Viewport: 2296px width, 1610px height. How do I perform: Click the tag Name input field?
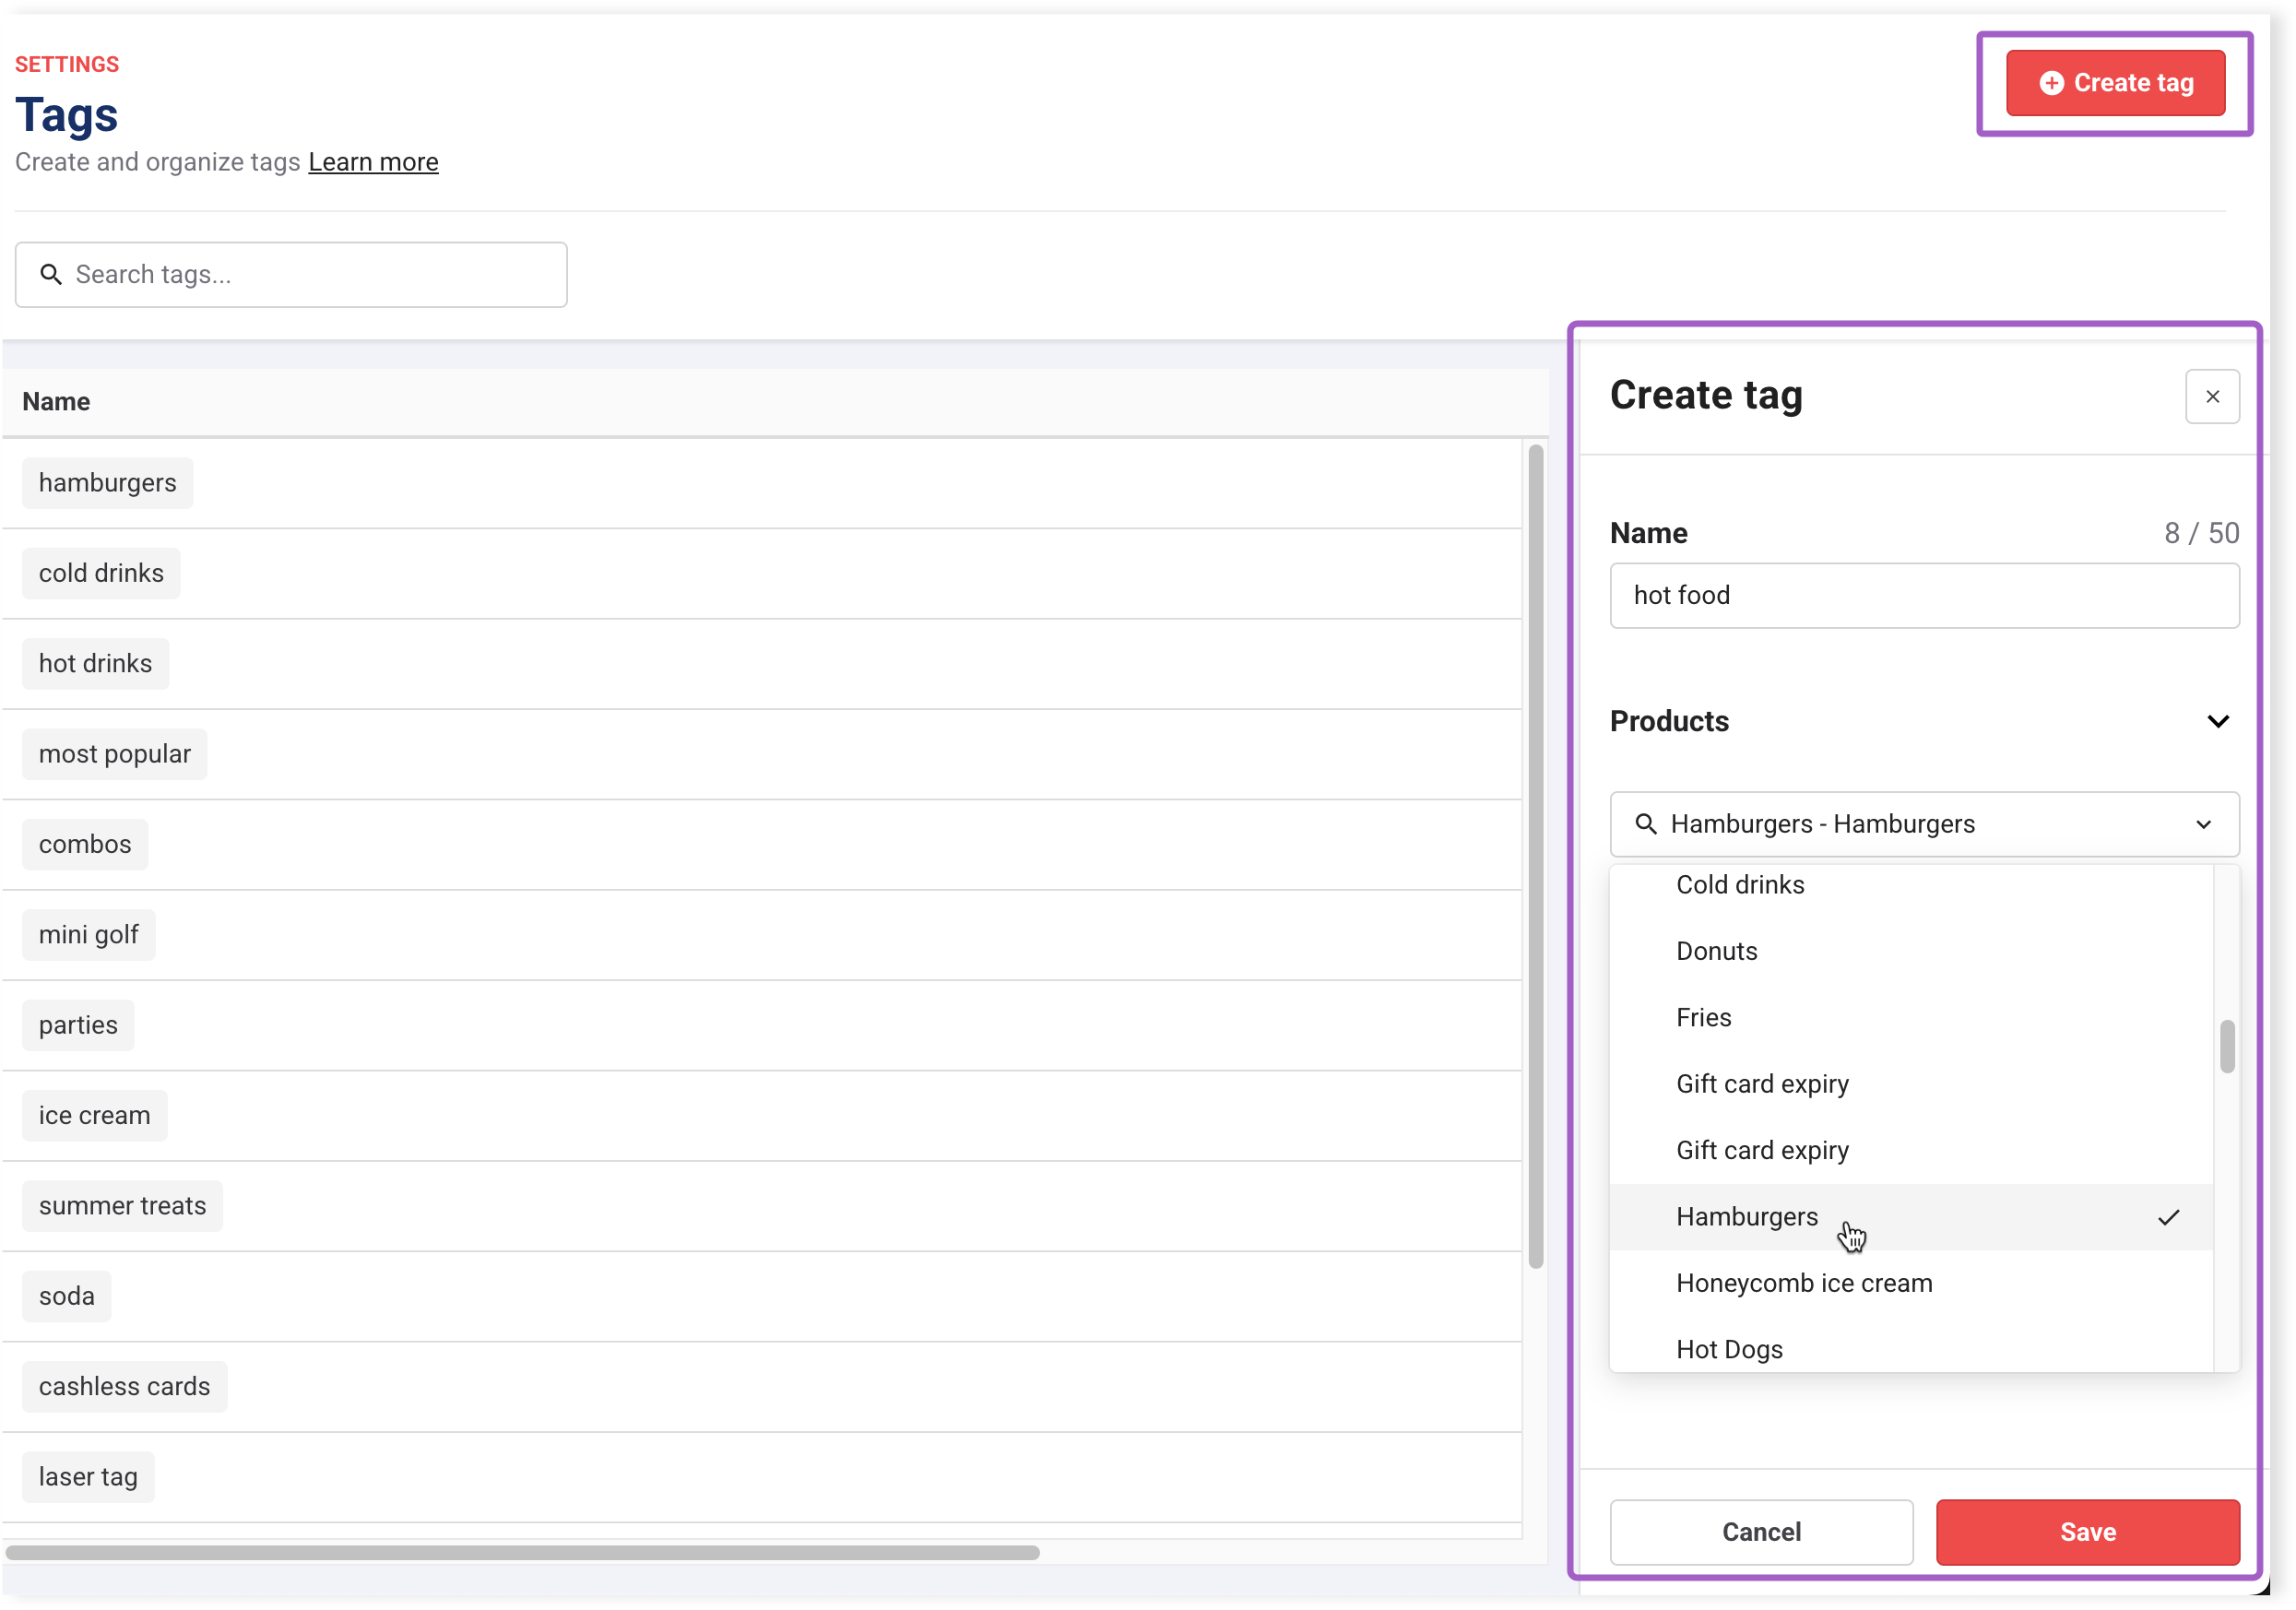[x=1923, y=596]
